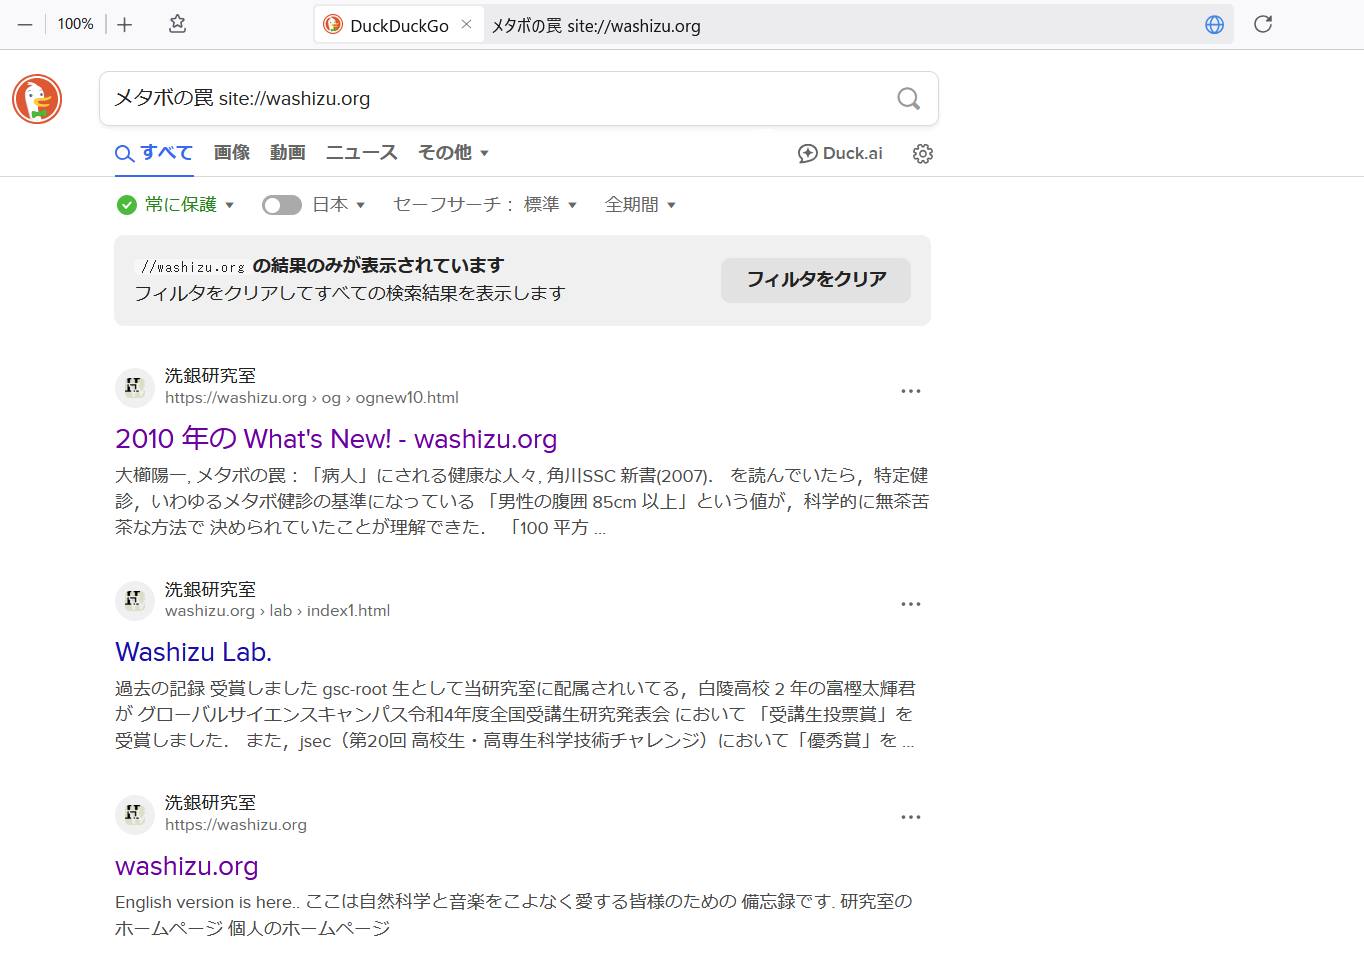The width and height of the screenshot is (1364, 962).
Task: Expand the 常に保護 dropdown
Action: 188,205
